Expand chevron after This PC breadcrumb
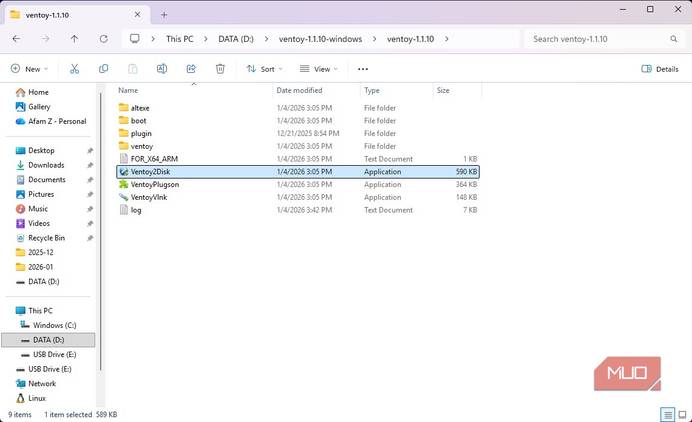The height and width of the screenshot is (422, 692). click(206, 39)
